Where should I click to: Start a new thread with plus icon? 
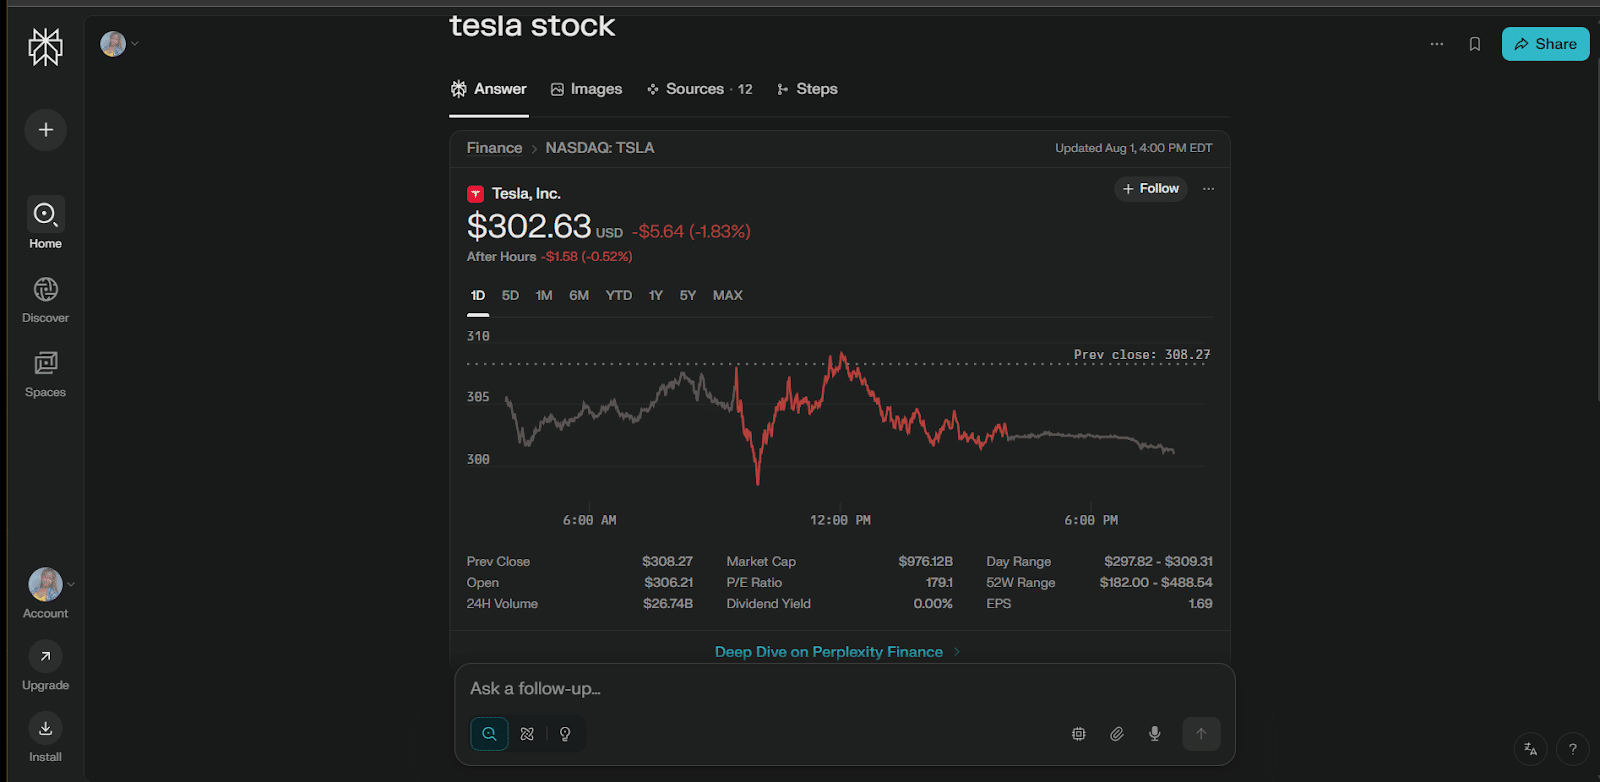[46, 130]
